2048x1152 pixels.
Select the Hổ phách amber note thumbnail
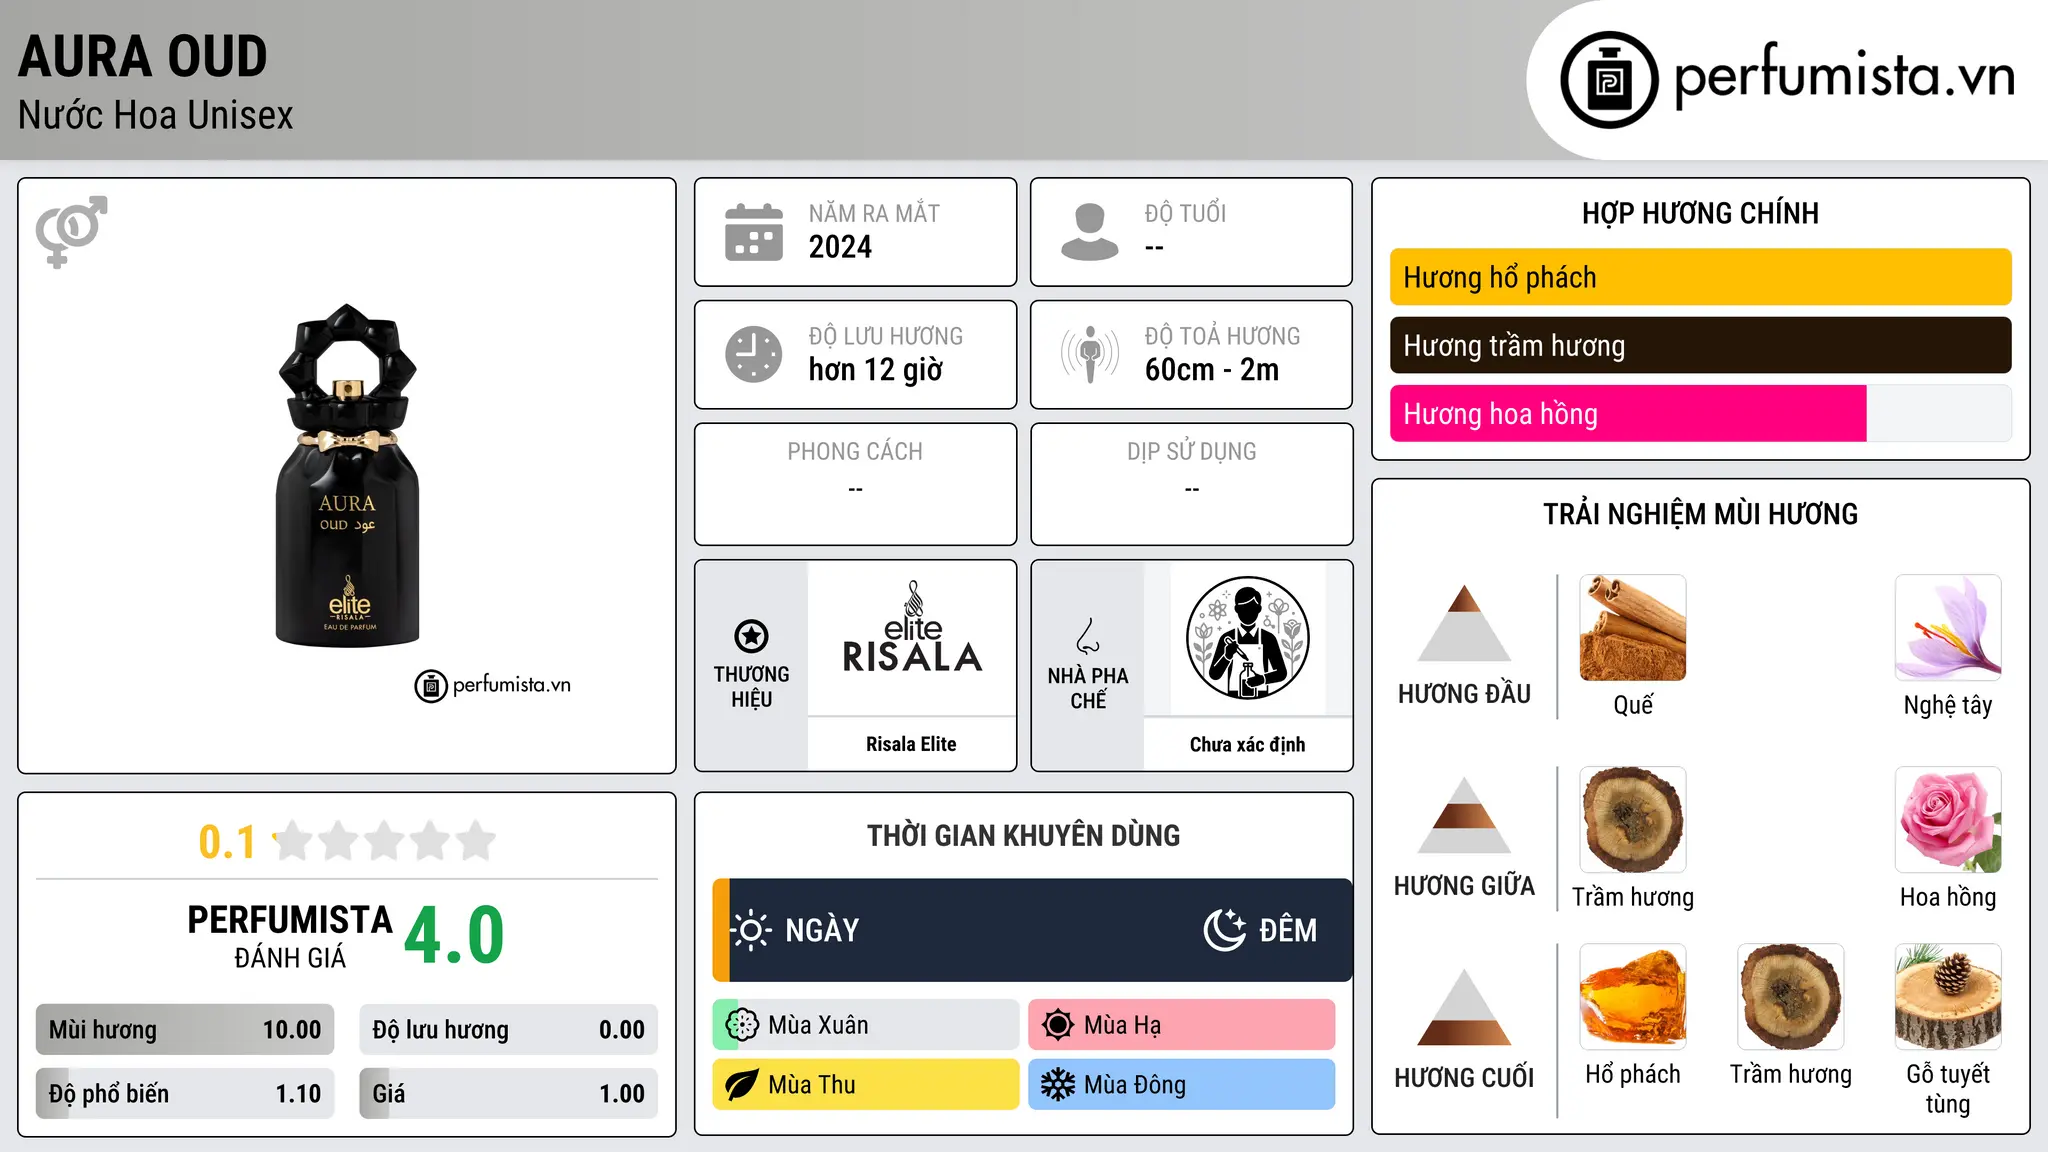point(1633,997)
